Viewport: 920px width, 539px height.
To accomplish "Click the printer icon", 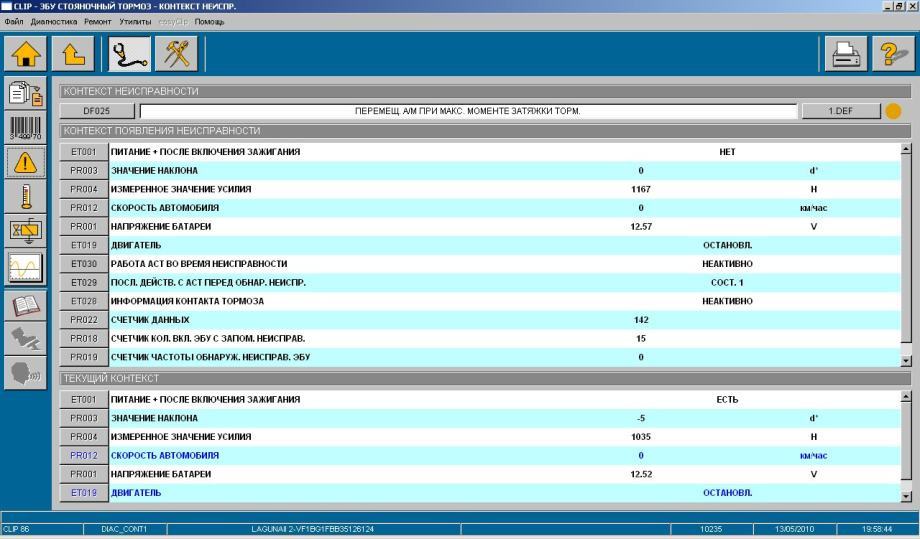I will 845,54.
